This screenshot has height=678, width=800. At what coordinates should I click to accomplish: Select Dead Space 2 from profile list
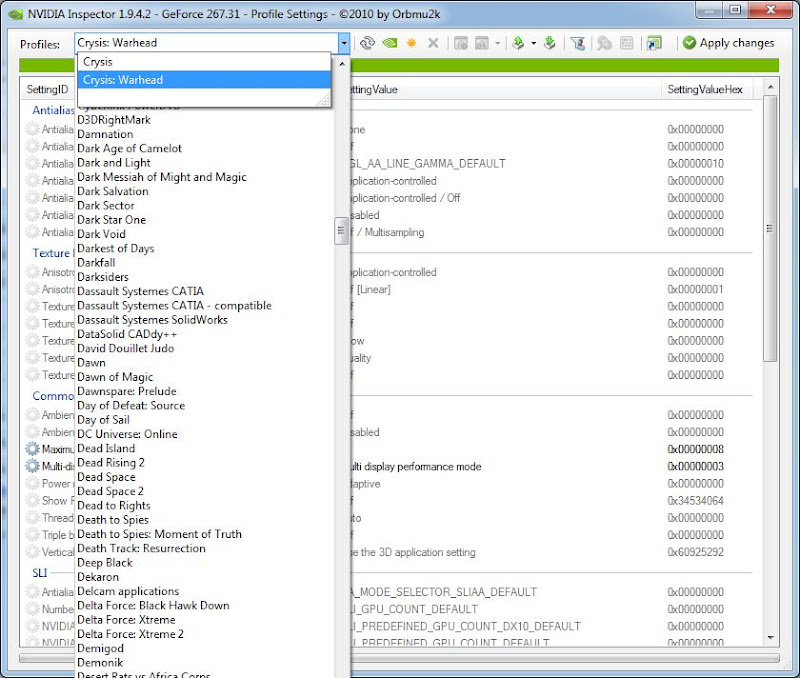tap(110, 491)
